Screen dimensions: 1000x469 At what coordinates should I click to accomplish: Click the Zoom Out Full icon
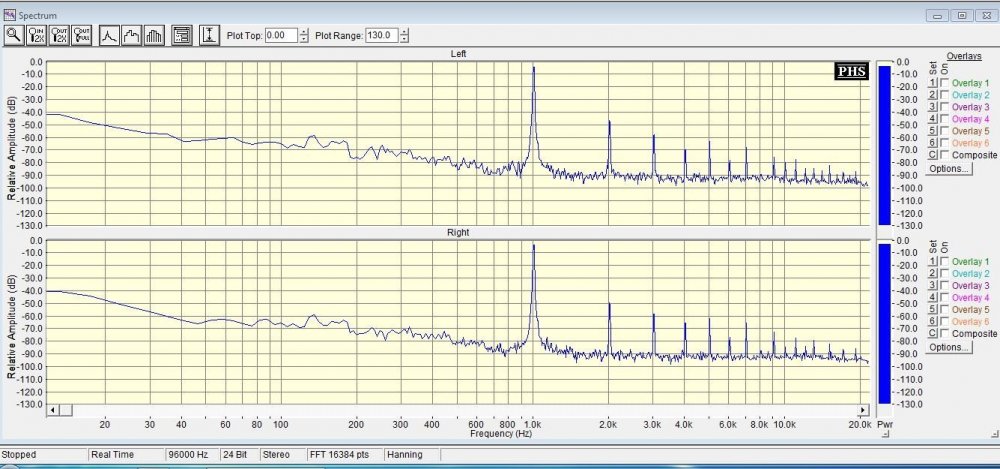pos(83,35)
